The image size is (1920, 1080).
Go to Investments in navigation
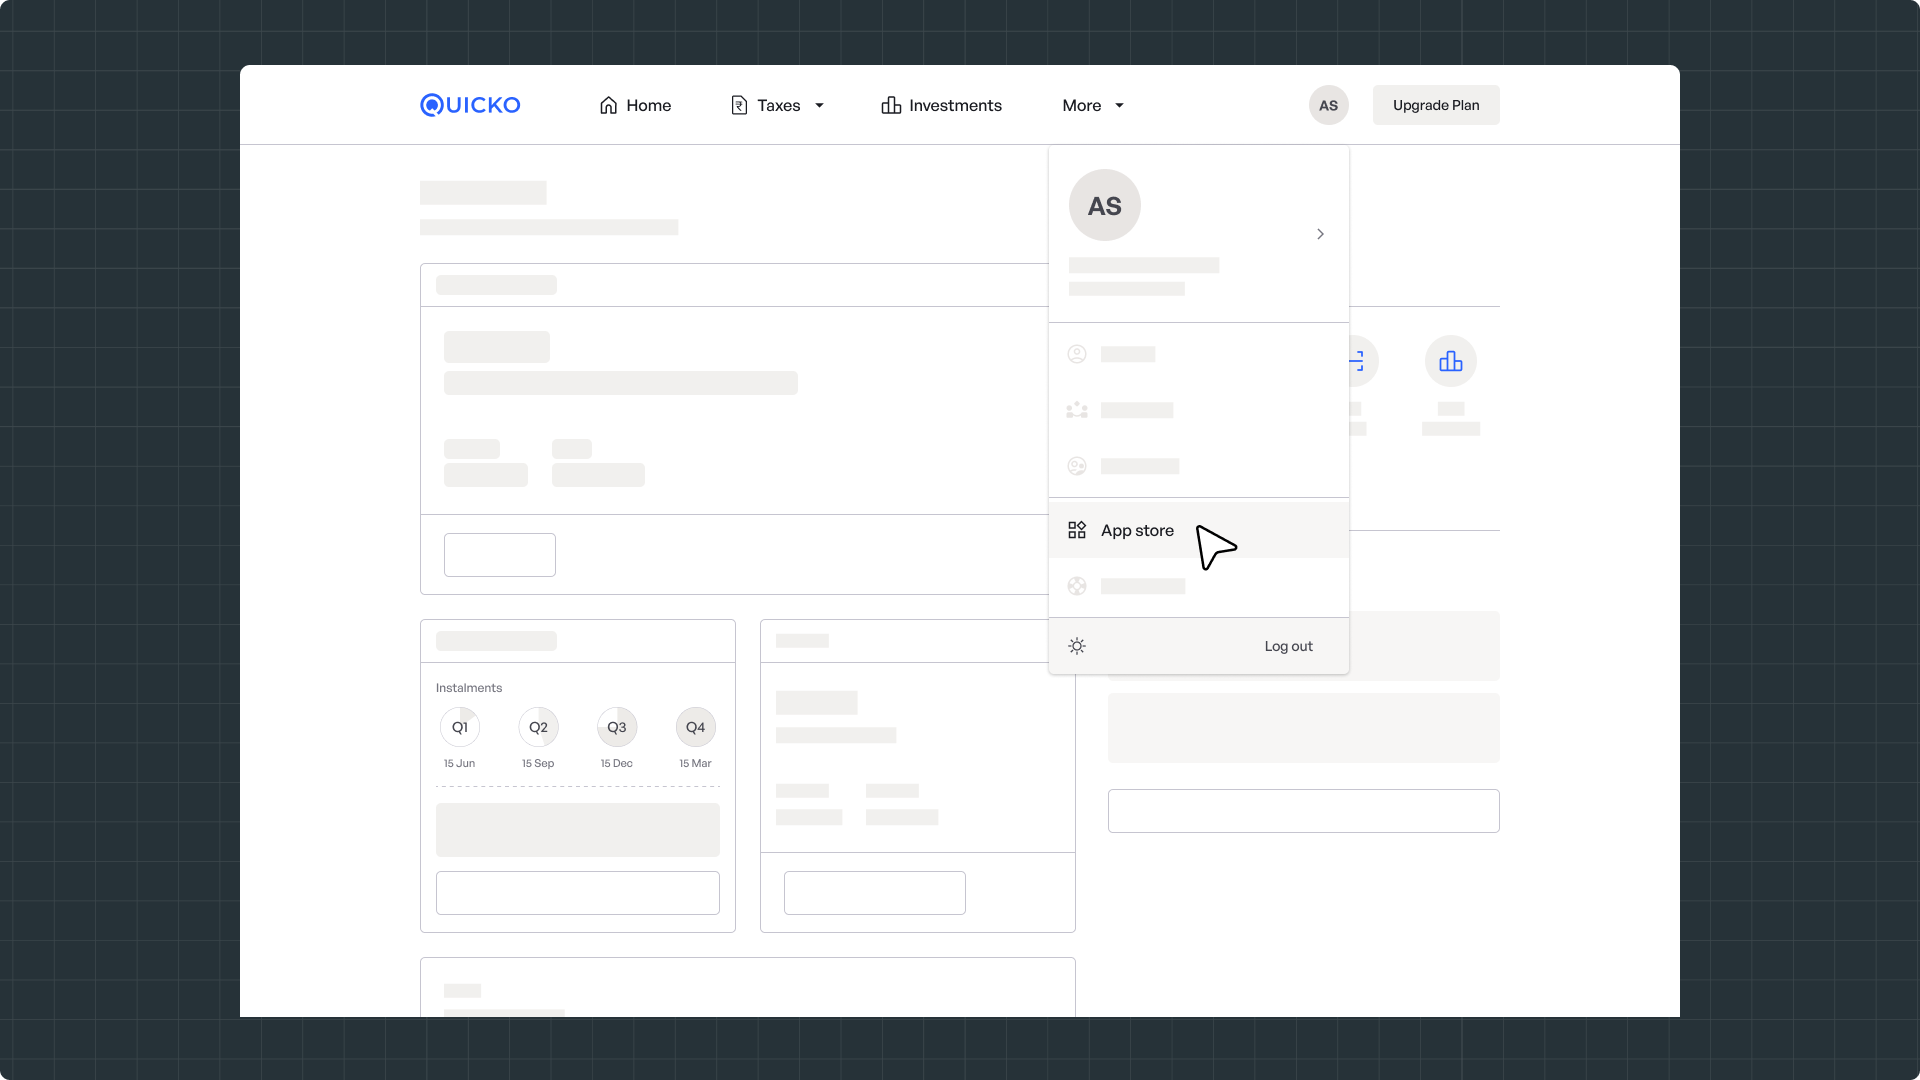(955, 105)
